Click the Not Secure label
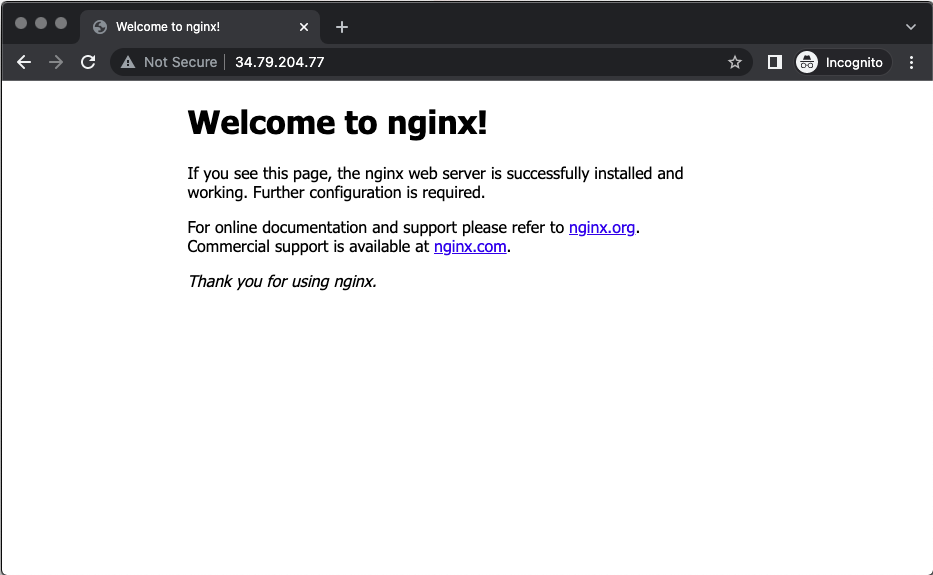 tap(180, 62)
